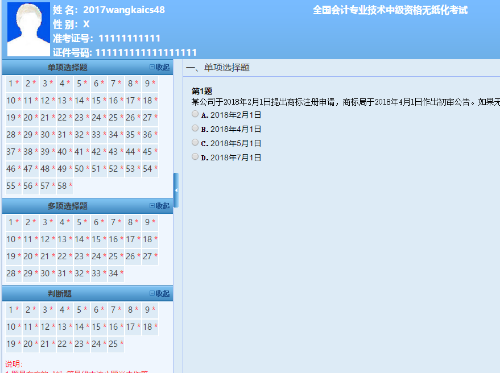Screen dimensions: 500x373
Task: Click the 判断题 panel header title
Action: point(60,294)
